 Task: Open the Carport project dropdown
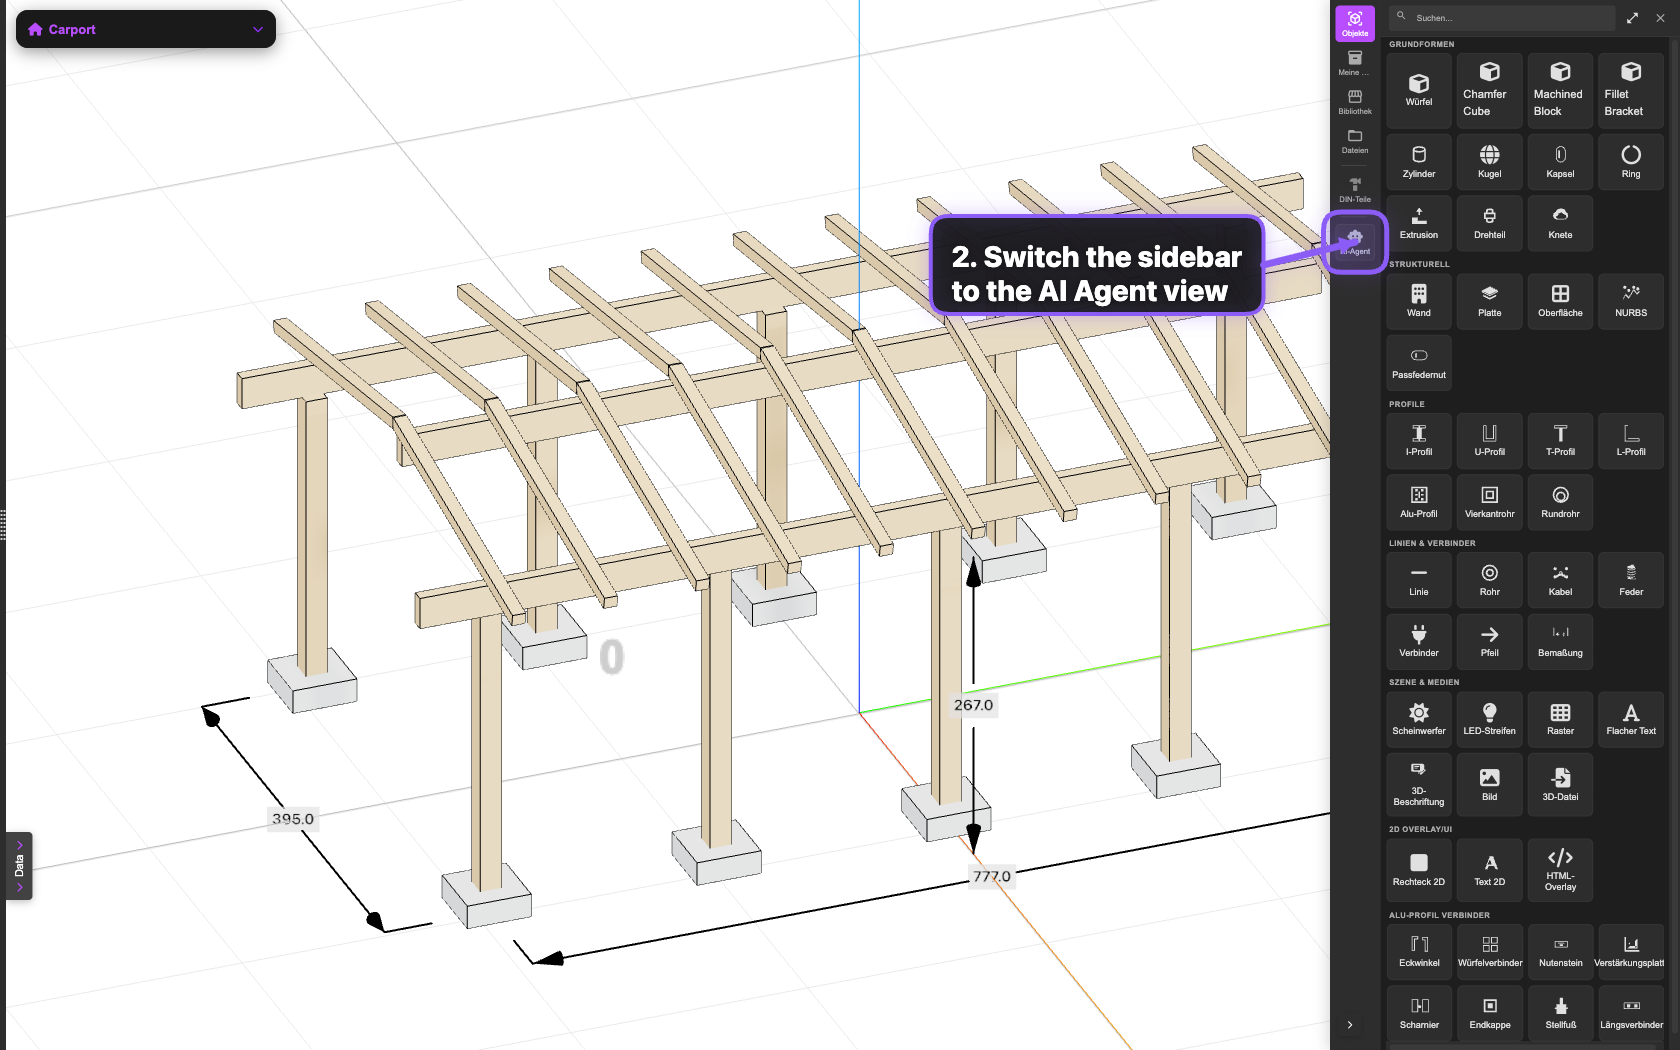[145, 29]
